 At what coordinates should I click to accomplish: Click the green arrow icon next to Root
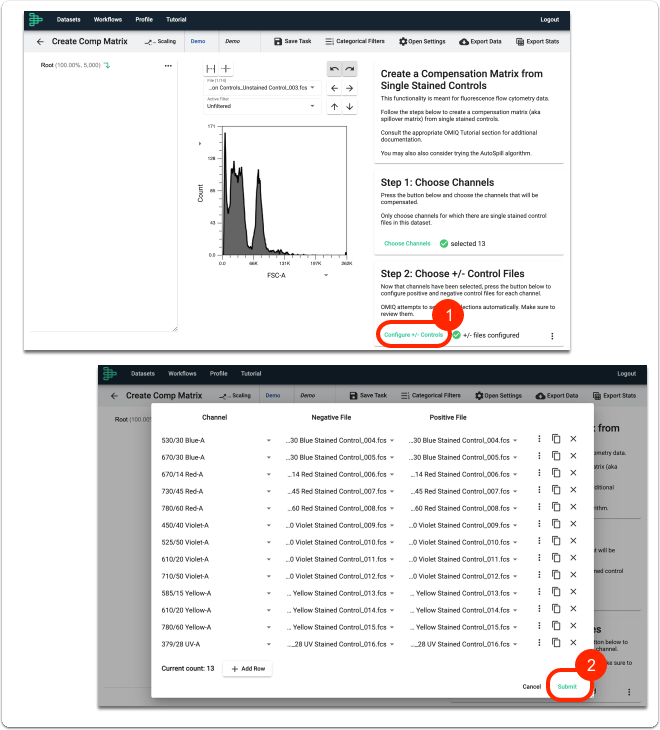point(107,66)
